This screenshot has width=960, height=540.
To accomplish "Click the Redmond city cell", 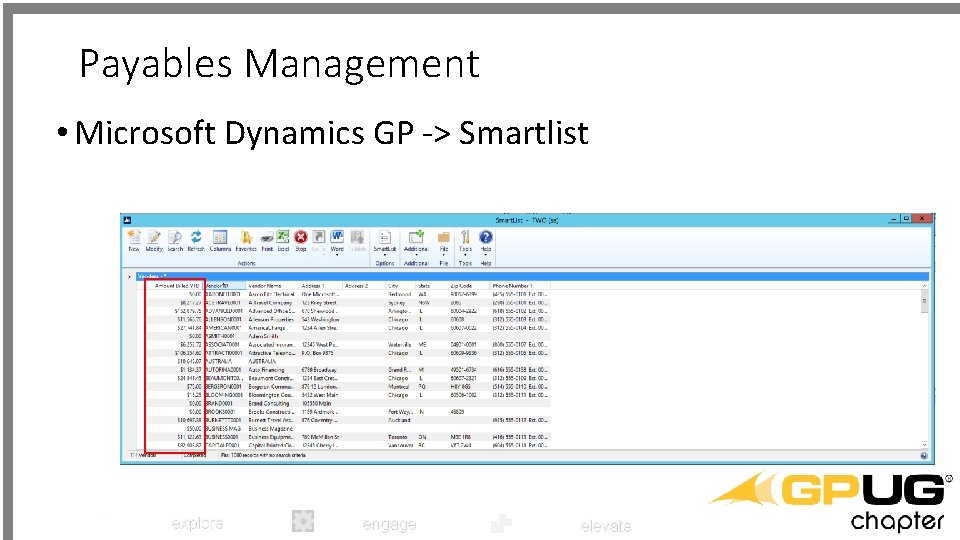I will (x=399, y=294).
